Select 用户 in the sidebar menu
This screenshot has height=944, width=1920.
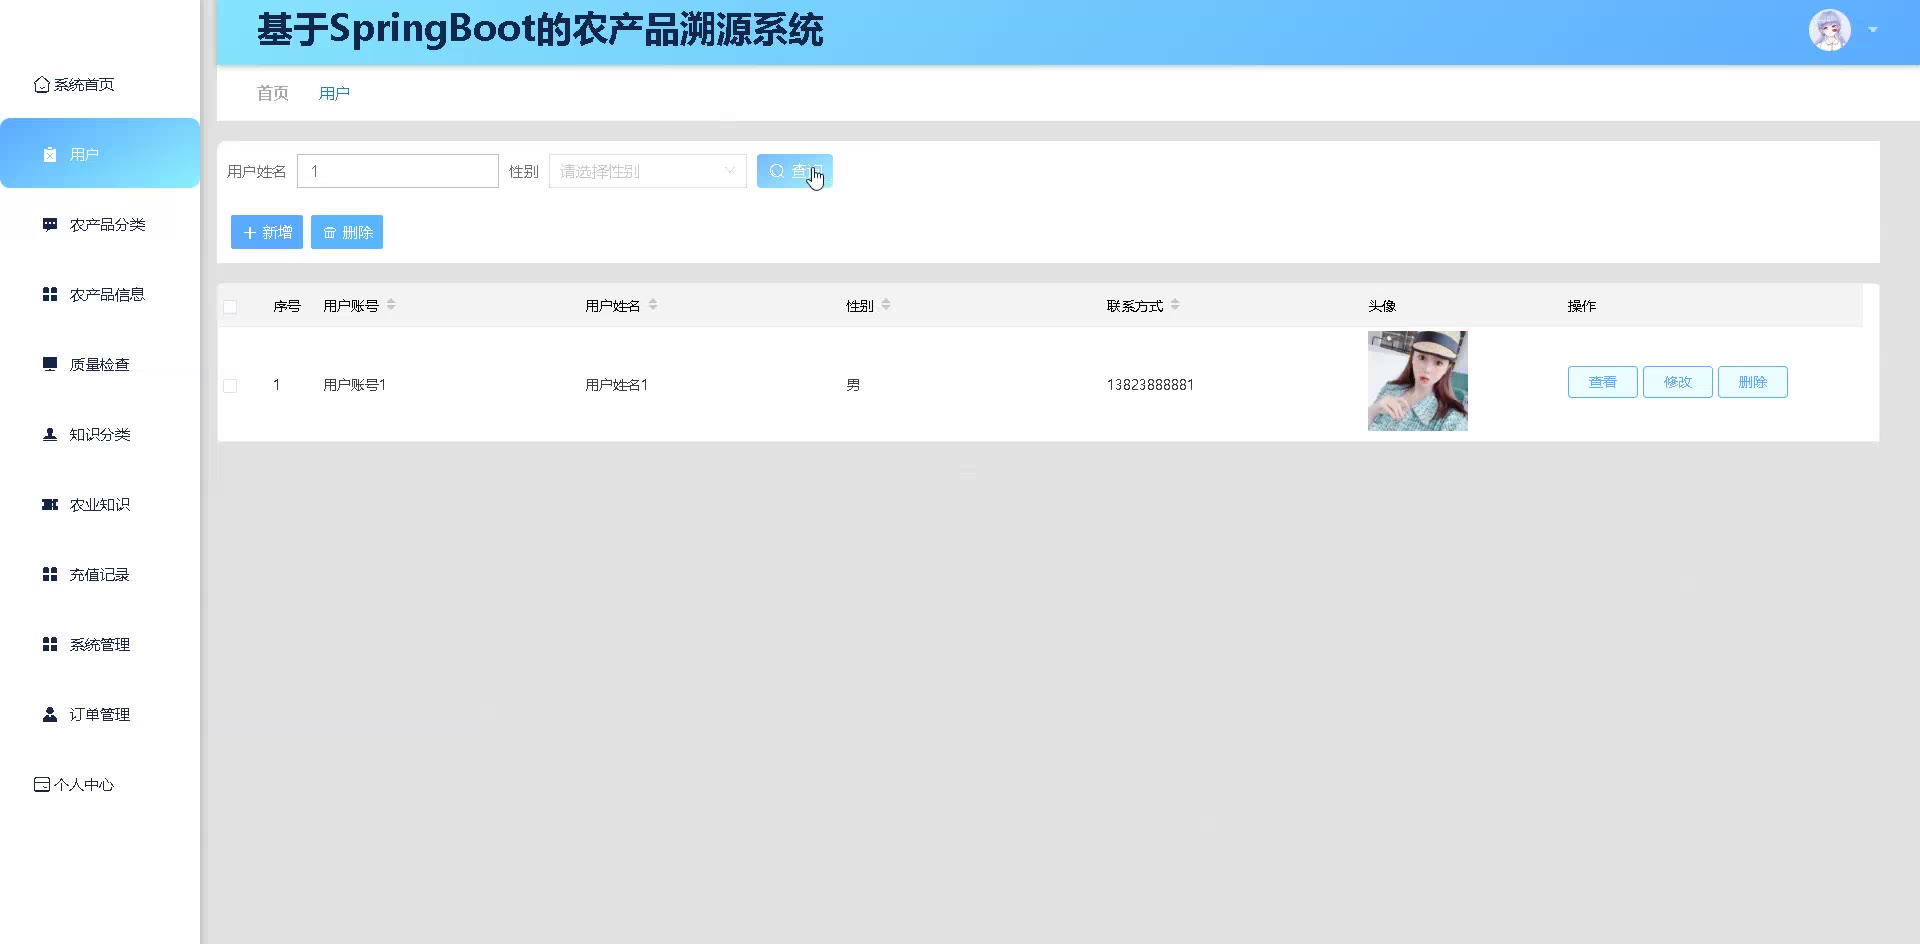point(100,153)
